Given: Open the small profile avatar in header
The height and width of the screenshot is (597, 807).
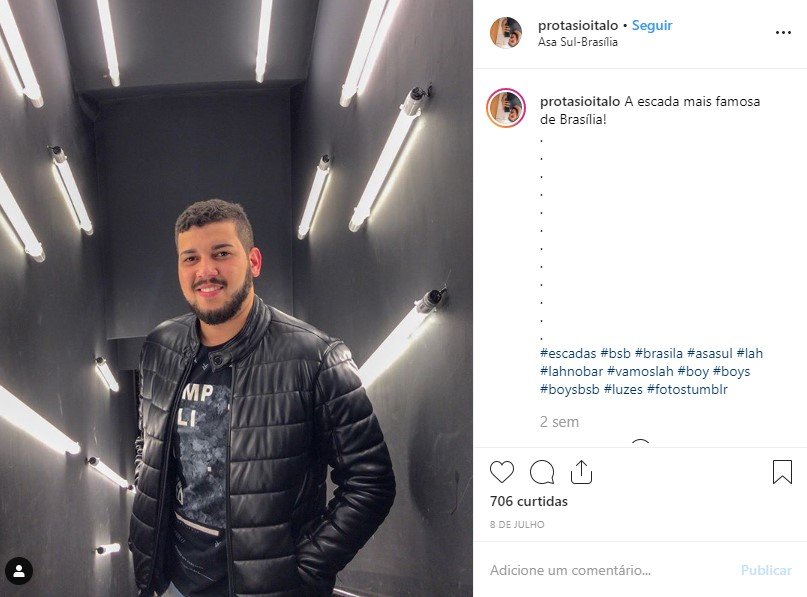Looking at the screenshot, I should point(505,32).
